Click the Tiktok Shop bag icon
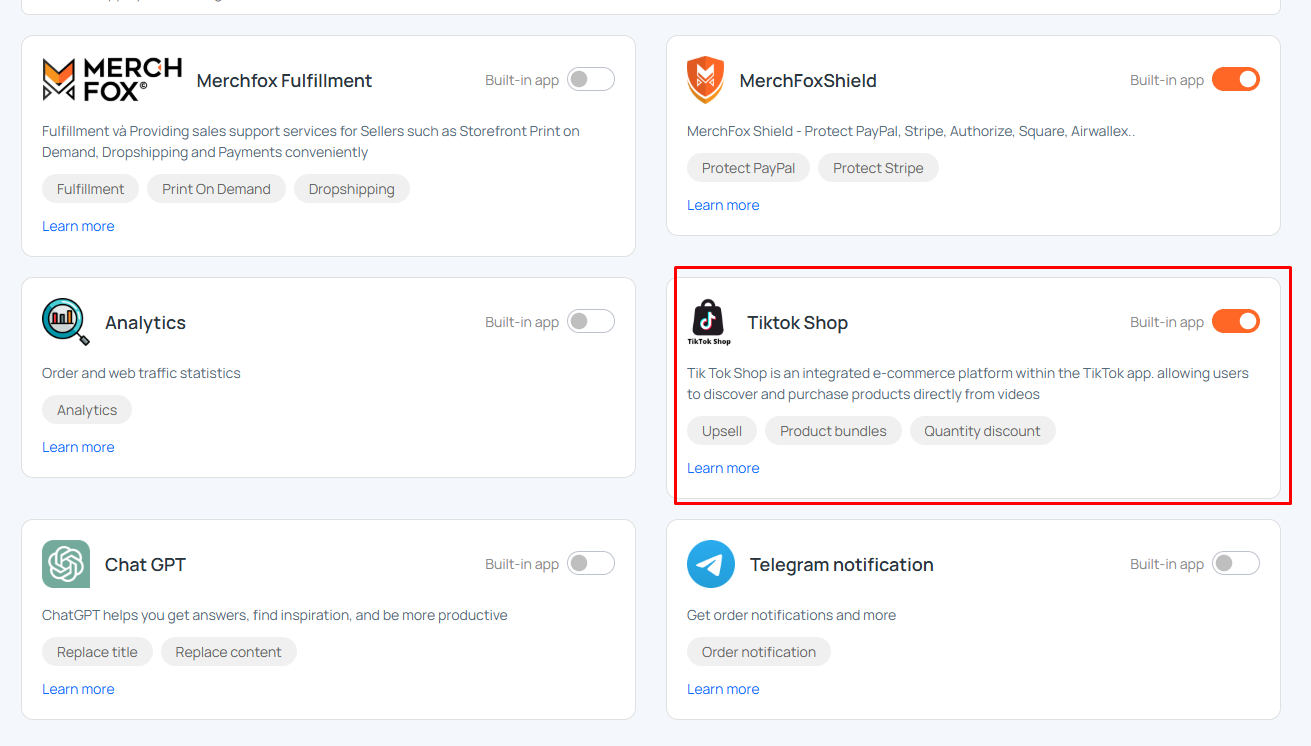The width and height of the screenshot is (1311, 746). click(709, 322)
